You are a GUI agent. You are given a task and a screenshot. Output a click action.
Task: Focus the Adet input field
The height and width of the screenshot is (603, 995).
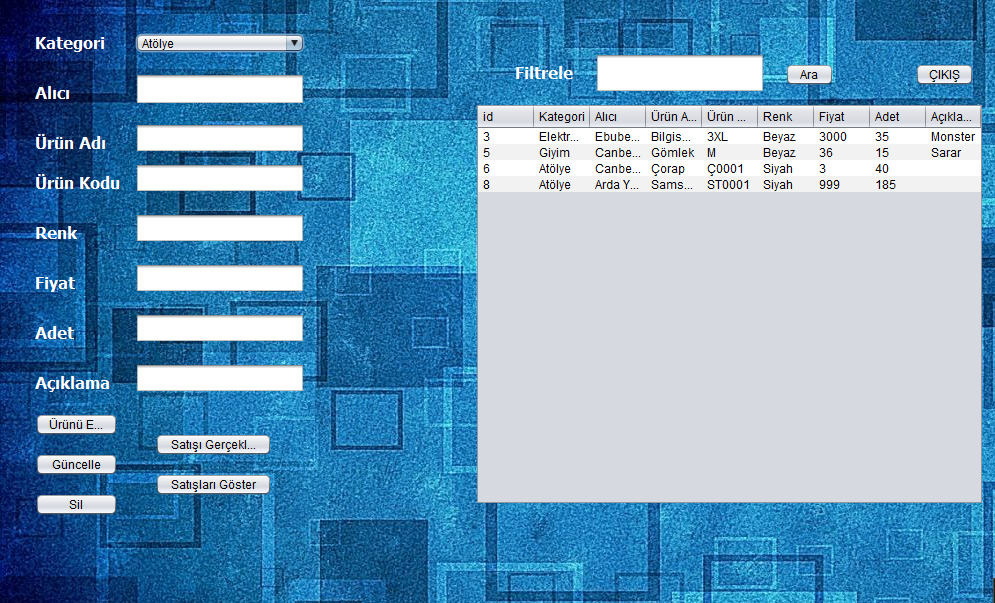coord(219,329)
